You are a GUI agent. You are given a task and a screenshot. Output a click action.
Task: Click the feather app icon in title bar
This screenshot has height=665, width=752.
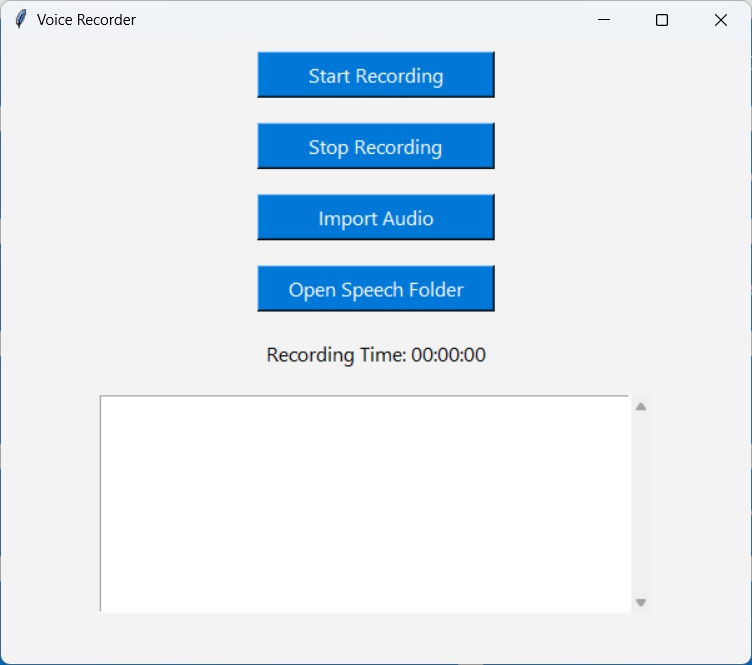point(20,20)
